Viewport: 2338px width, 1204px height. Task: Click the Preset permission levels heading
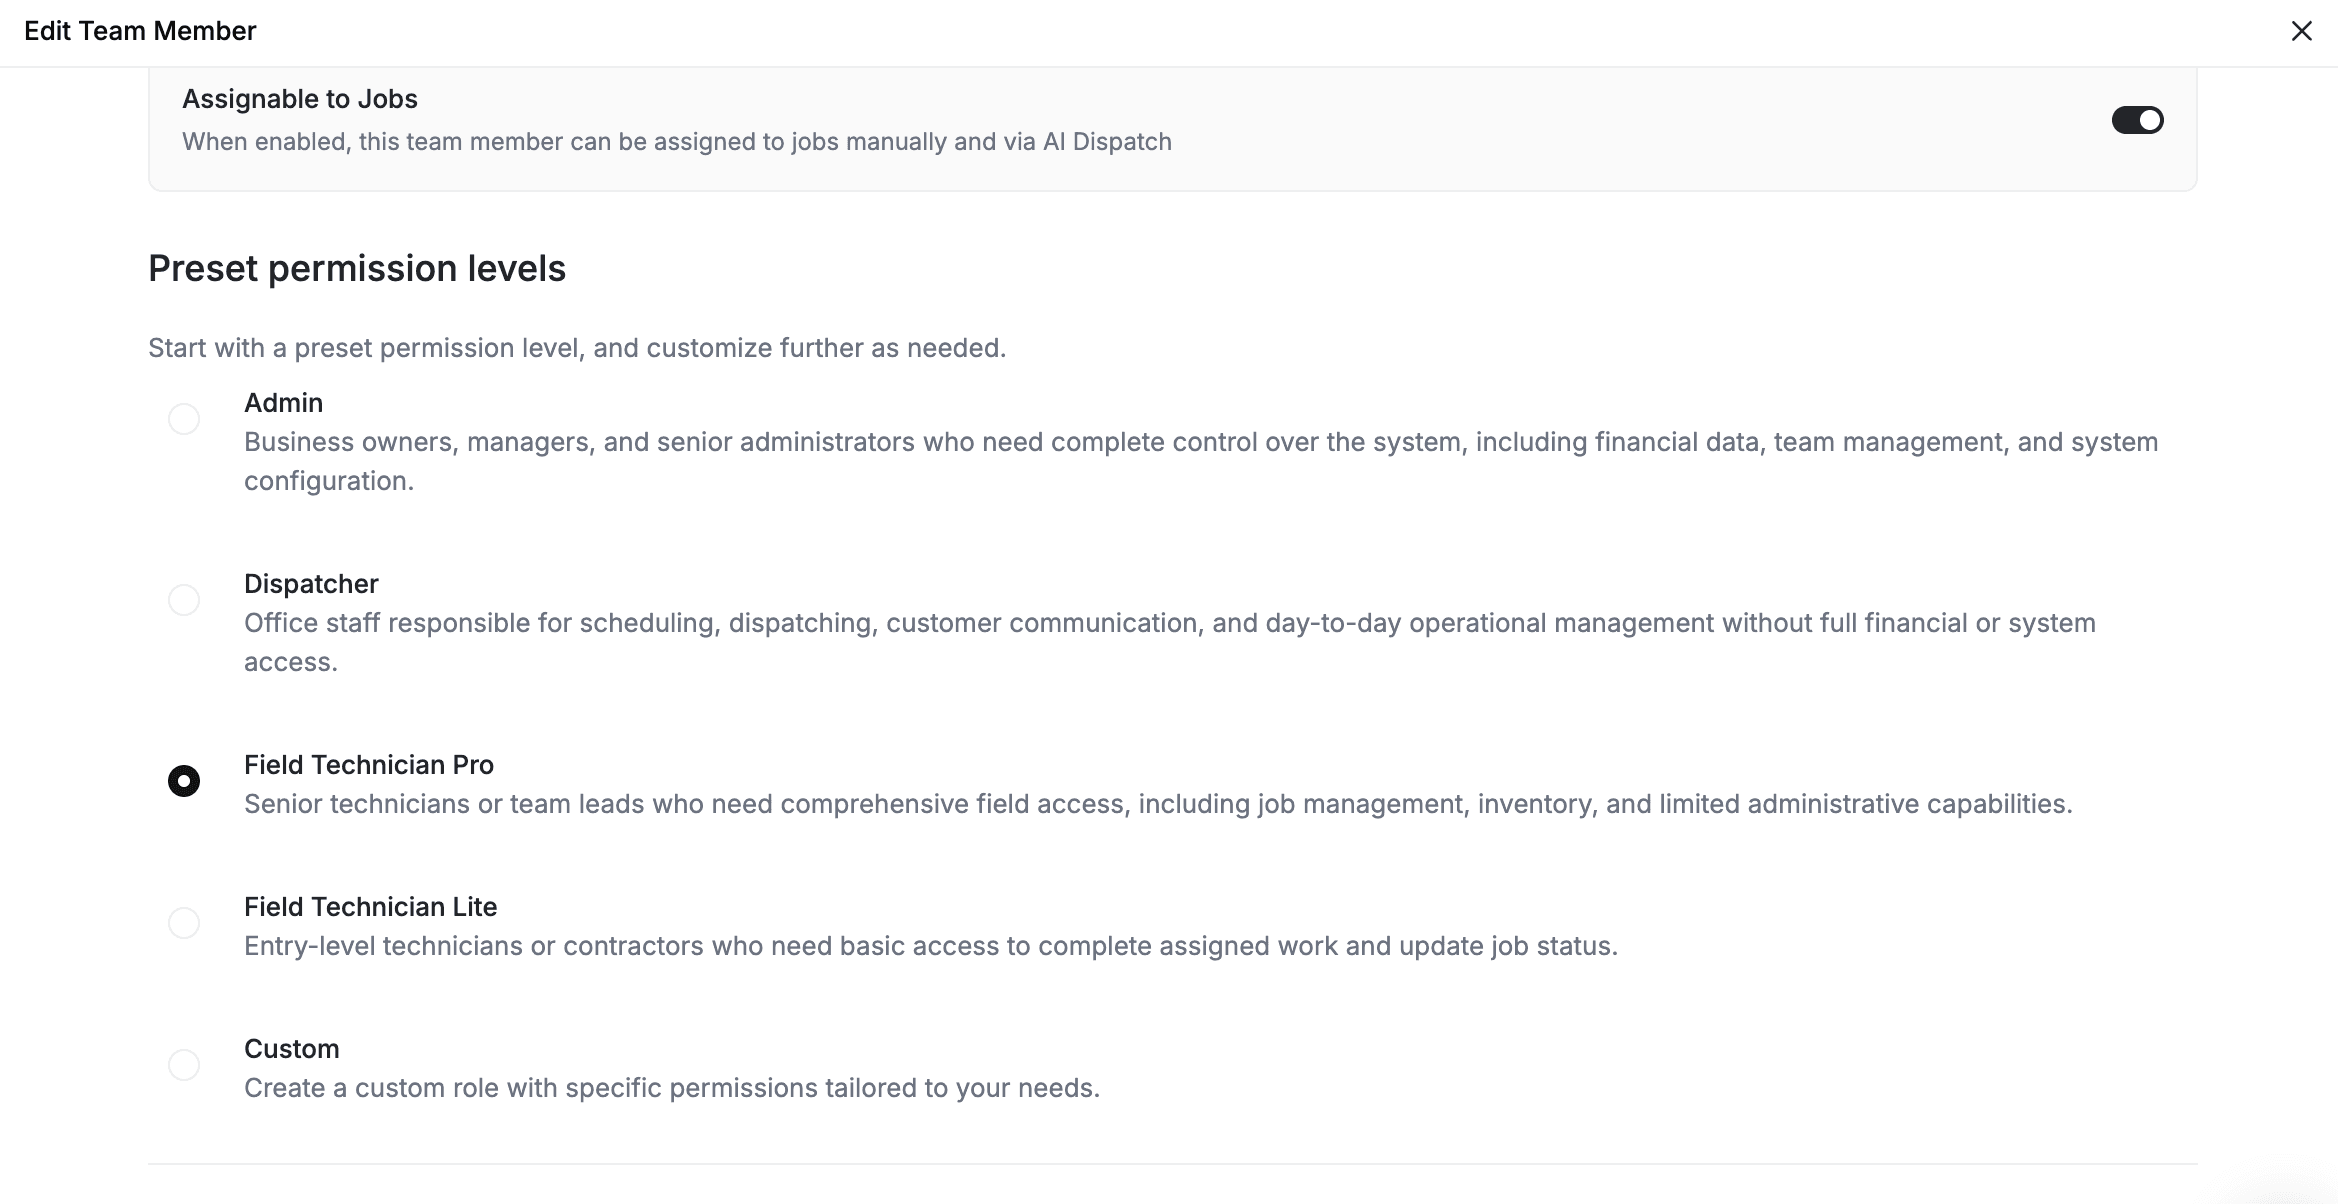tap(356, 268)
